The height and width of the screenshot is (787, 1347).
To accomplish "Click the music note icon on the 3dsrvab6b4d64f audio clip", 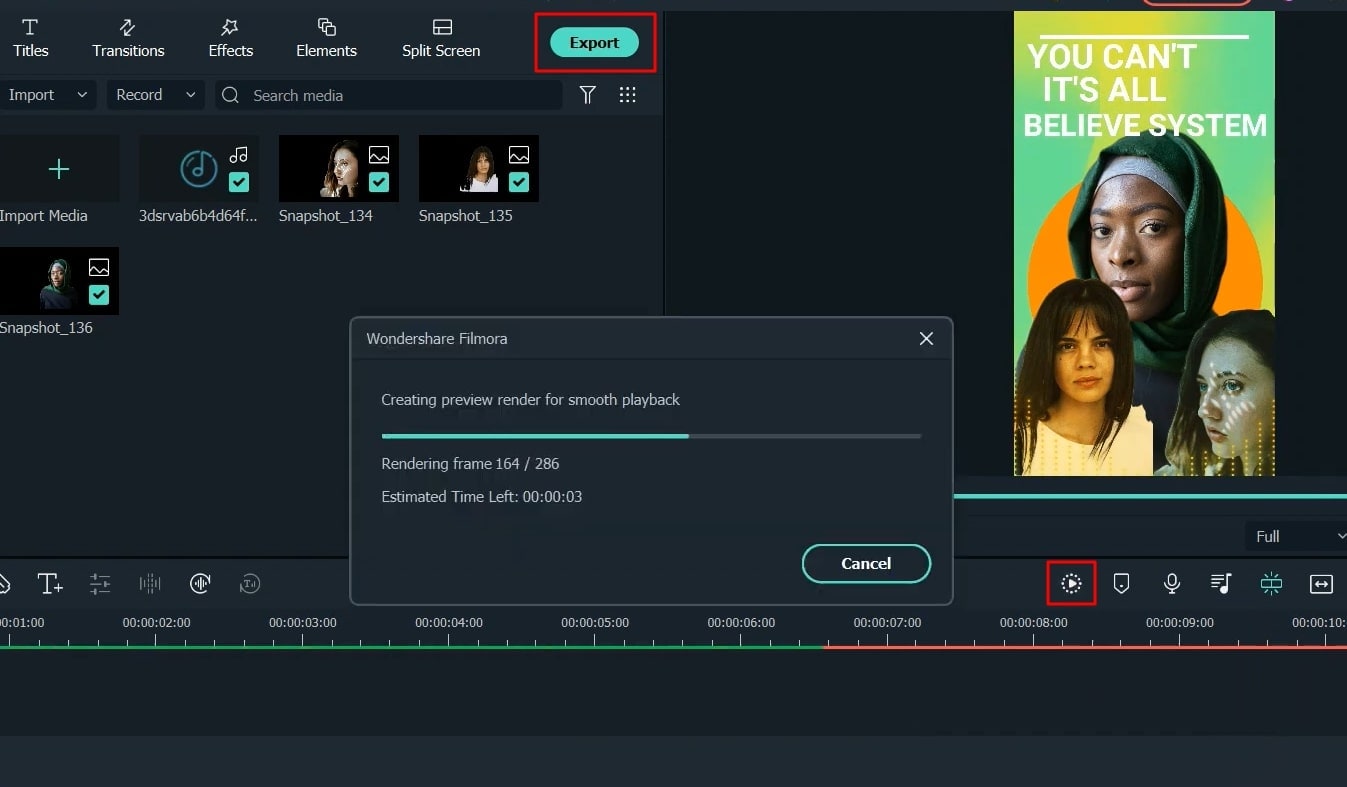I will pyautogui.click(x=238, y=154).
